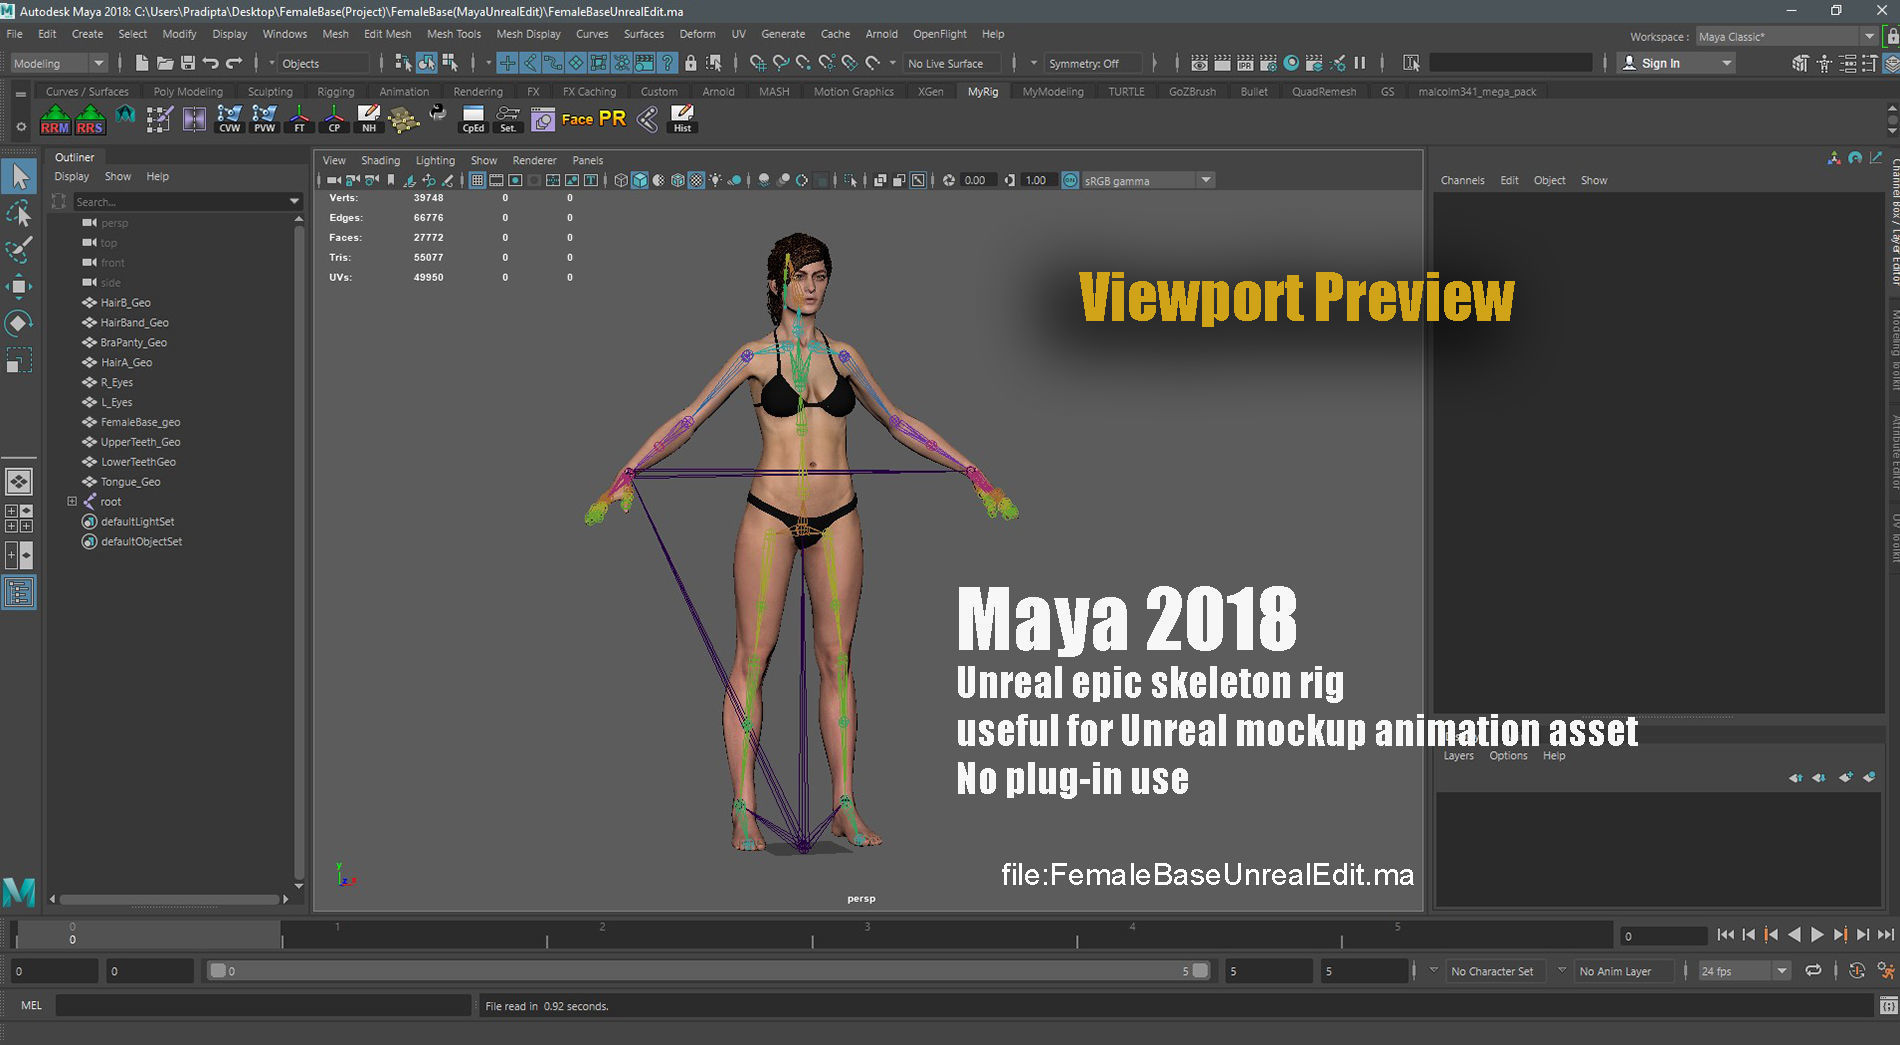Open the Modeling menu set dropdown
The height and width of the screenshot is (1045, 1900).
click(x=58, y=63)
